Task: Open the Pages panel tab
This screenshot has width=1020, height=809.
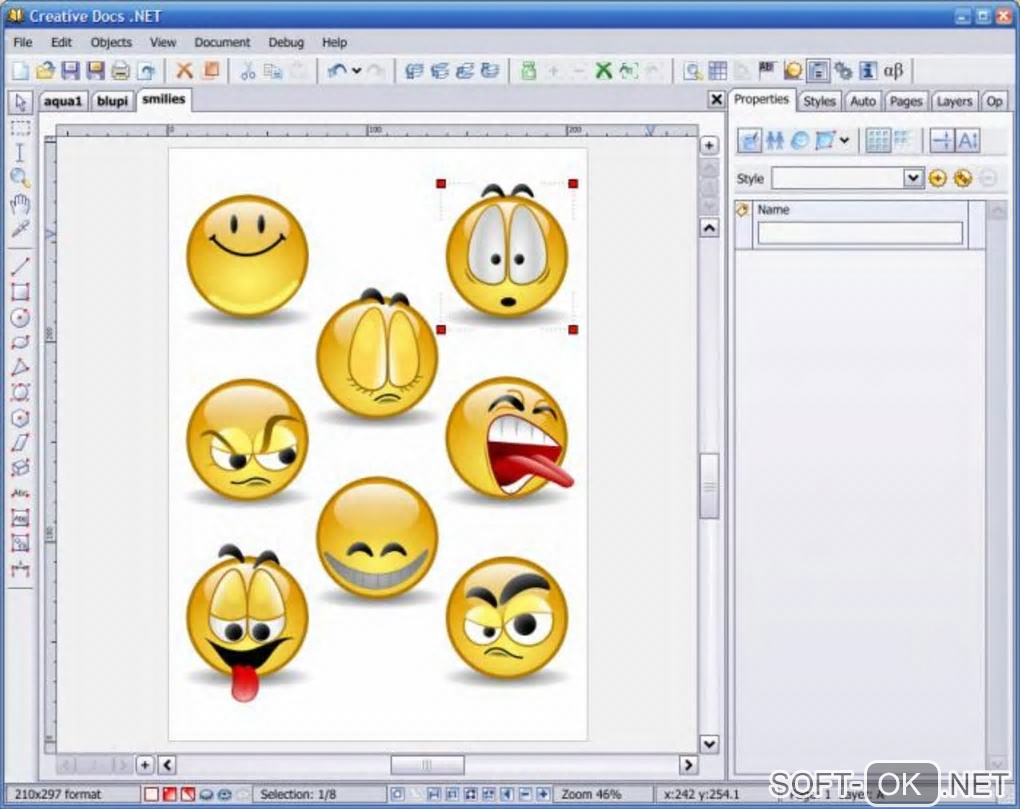Action: [906, 101]
